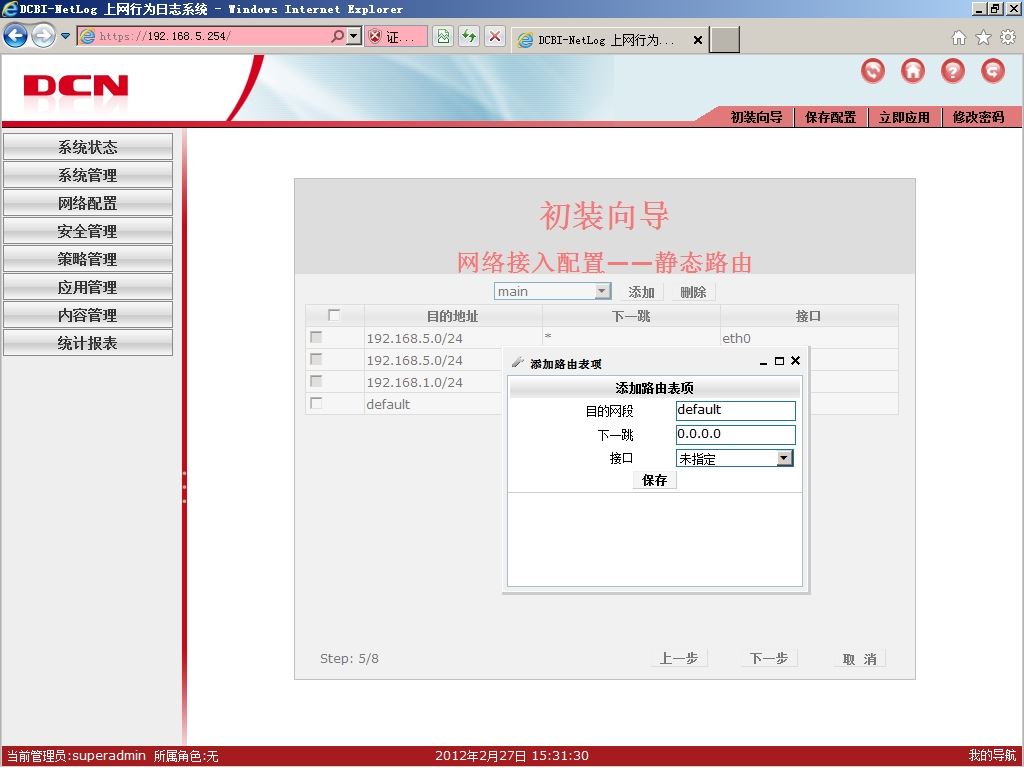
Task: Click the 目的网段 field containing default
Action: 735,411
